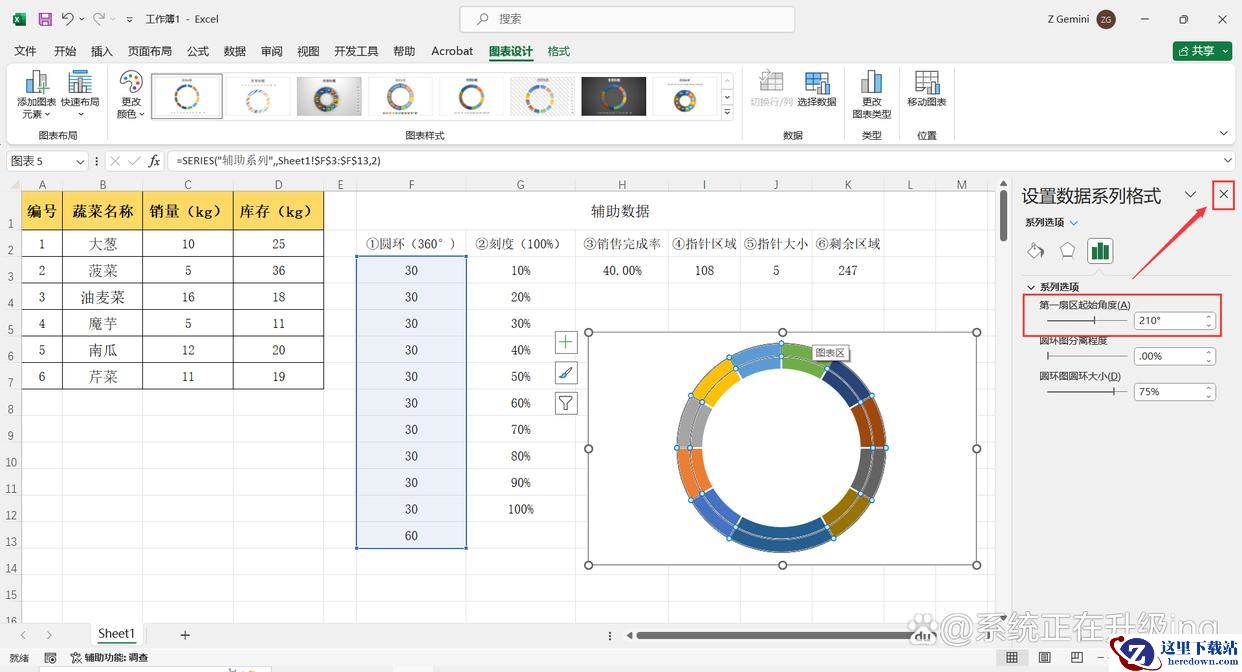Expand the chart styles gallery

click(727, 114)
